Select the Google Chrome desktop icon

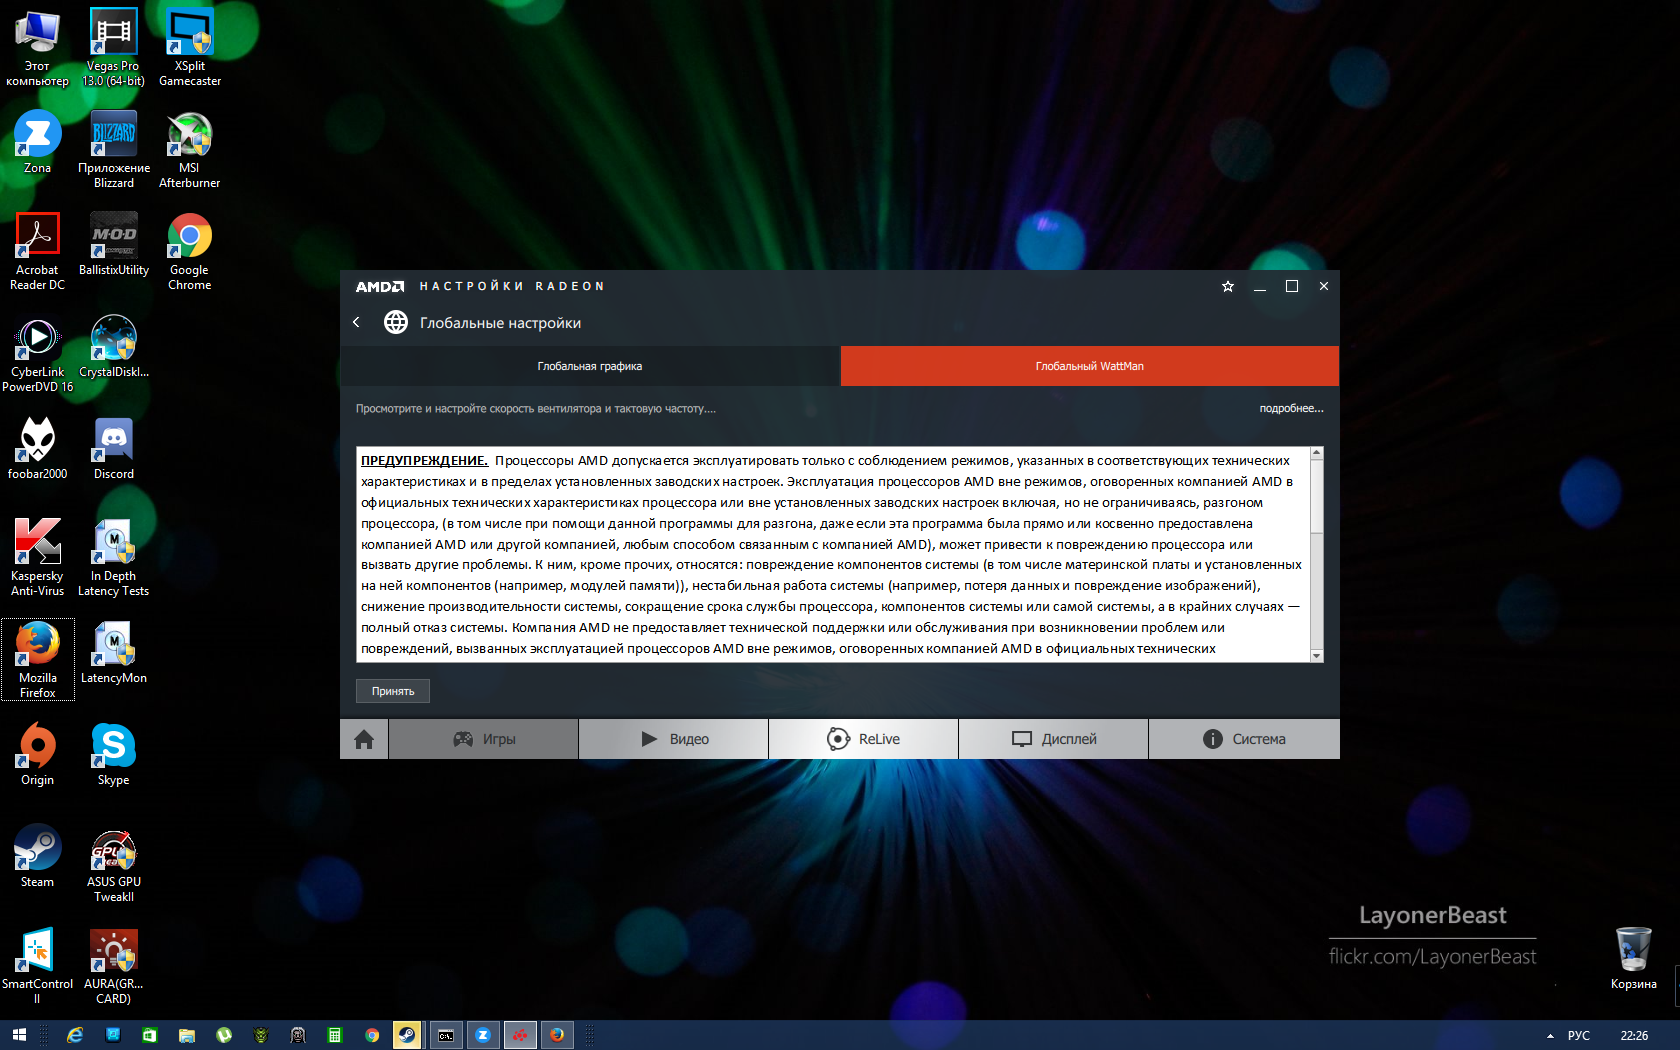pyautogui.click(x=190, y=252)
